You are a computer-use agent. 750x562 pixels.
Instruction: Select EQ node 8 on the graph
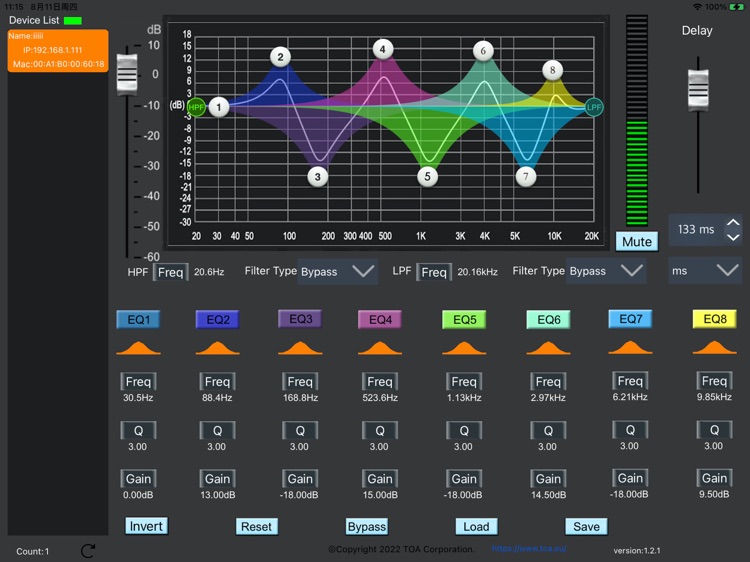coord(552,70)
